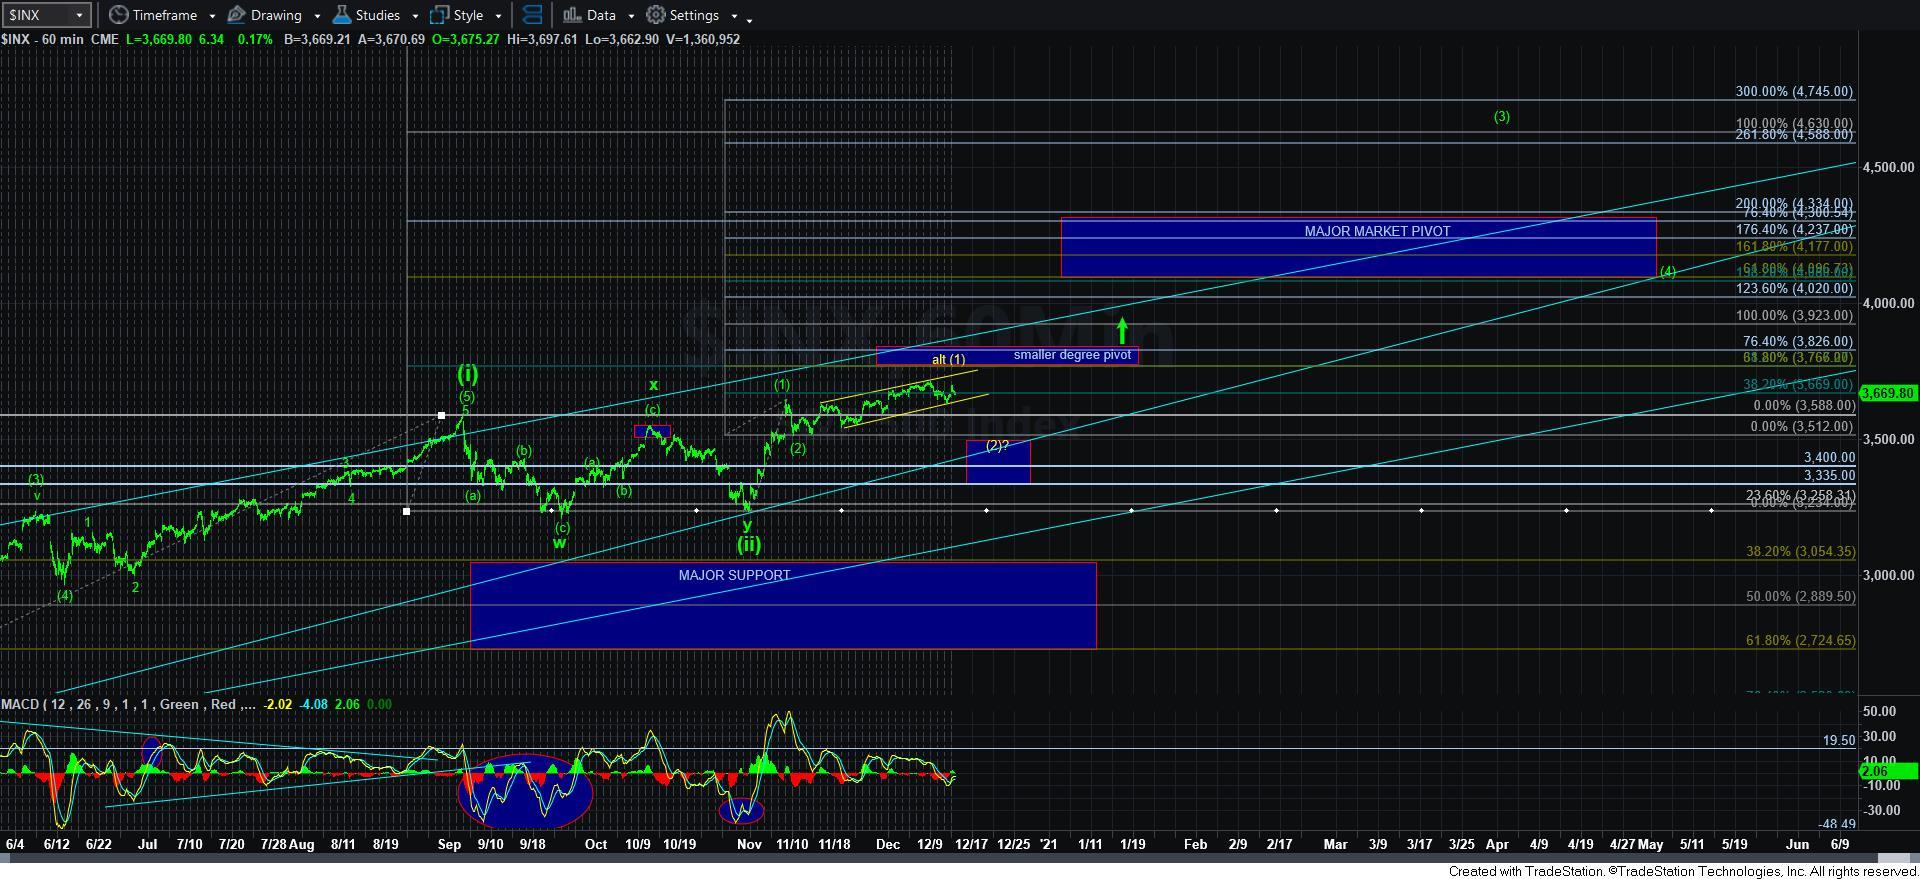Viewport: 1920px width, 879px height.
Task: Click the green 2.06 MACD value tag
Action: (x=1888, y=771)
